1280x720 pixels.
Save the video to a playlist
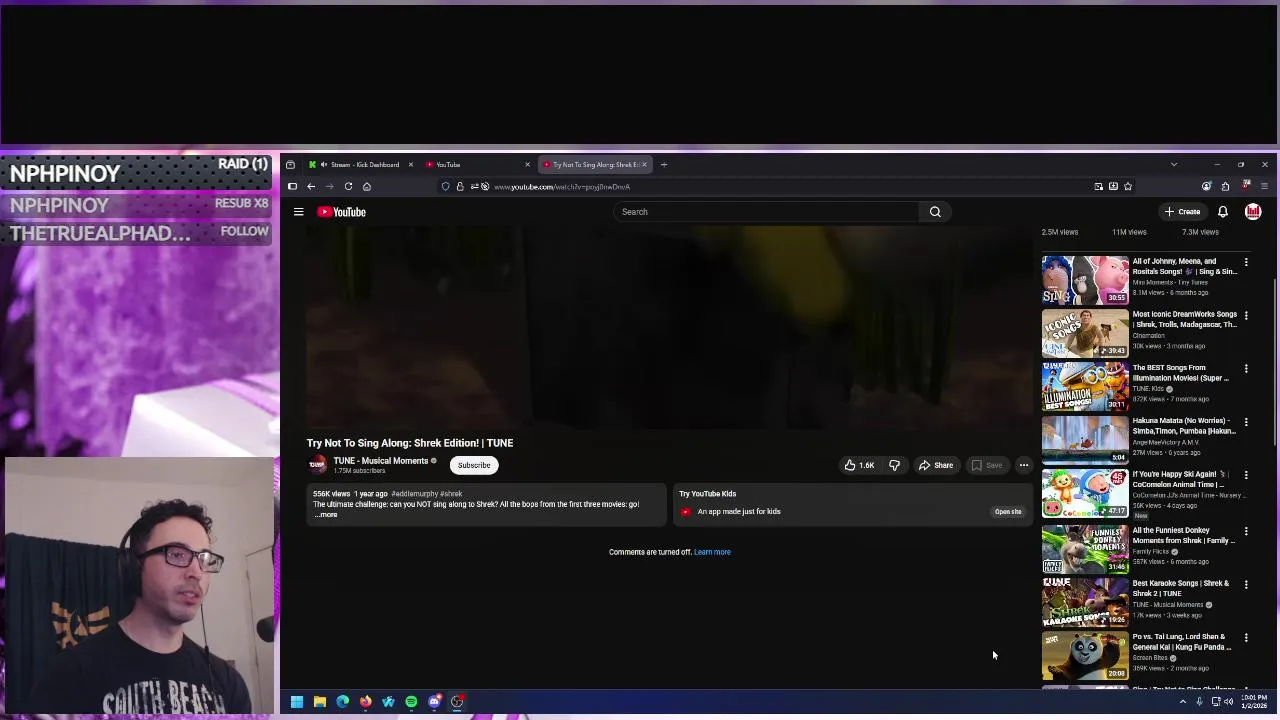pyautogui.click(x=986, y=465)
